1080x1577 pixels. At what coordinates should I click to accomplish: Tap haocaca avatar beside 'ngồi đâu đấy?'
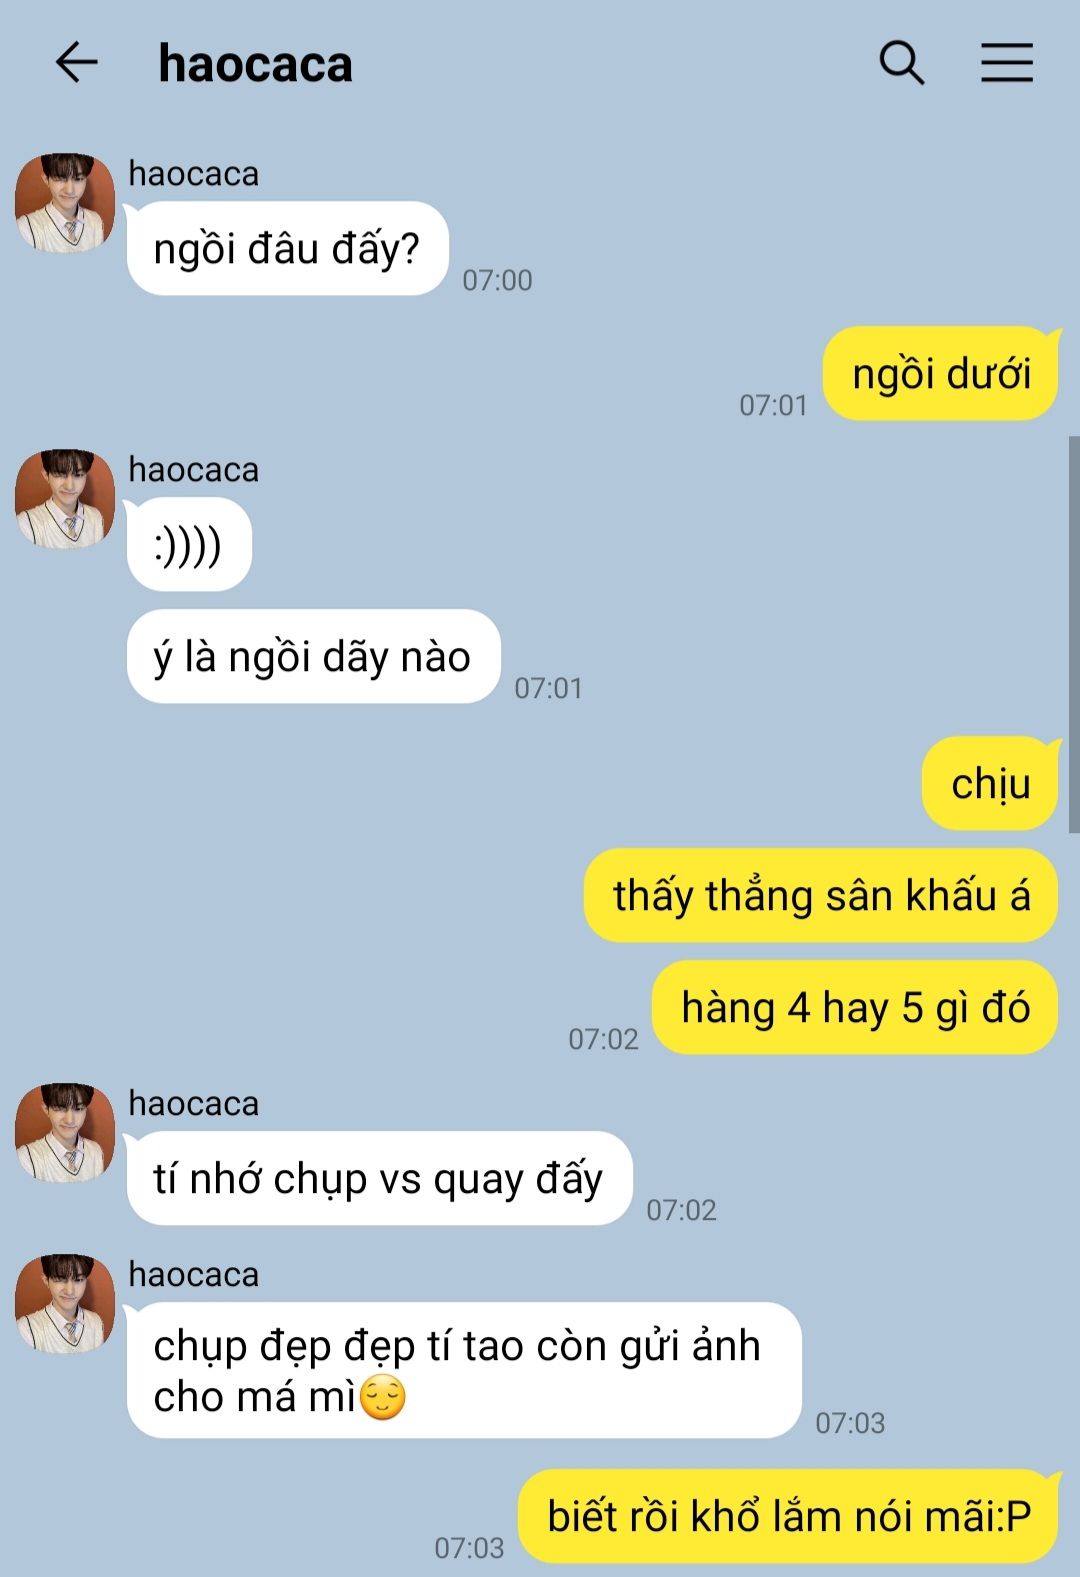tap(65, 203)
